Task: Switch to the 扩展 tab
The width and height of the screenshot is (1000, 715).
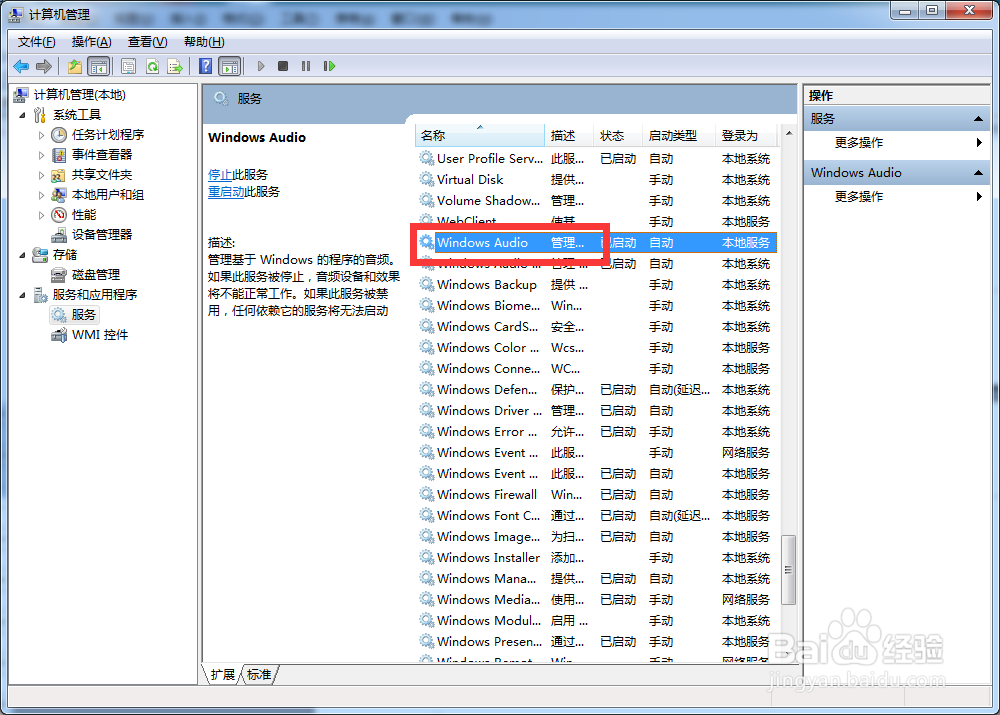Action: pyautogui.click(x=223, y=675)
